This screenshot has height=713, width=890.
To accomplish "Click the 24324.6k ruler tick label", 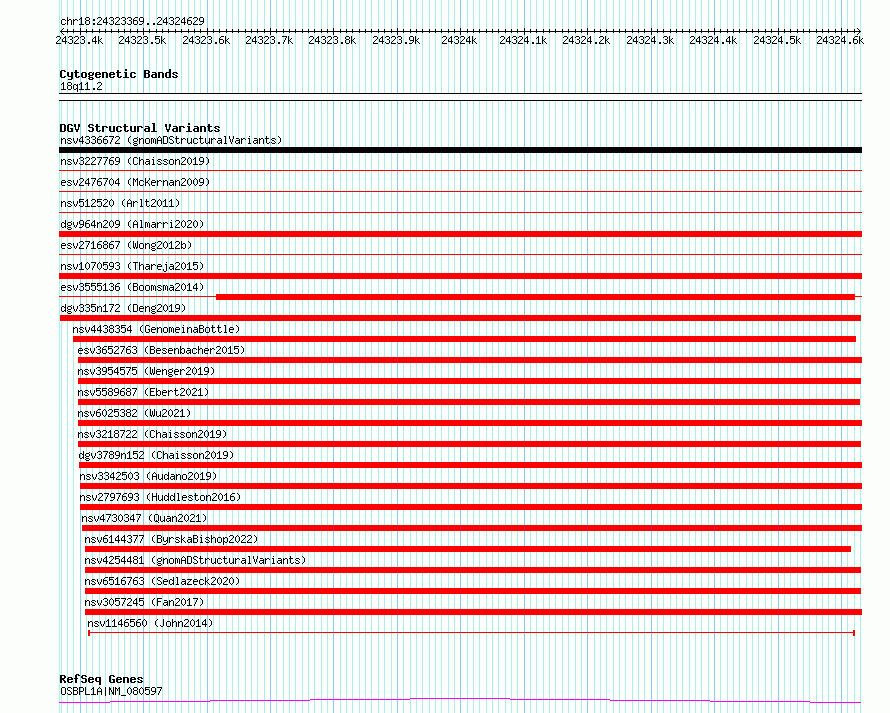I will click(x=840, y=40).
